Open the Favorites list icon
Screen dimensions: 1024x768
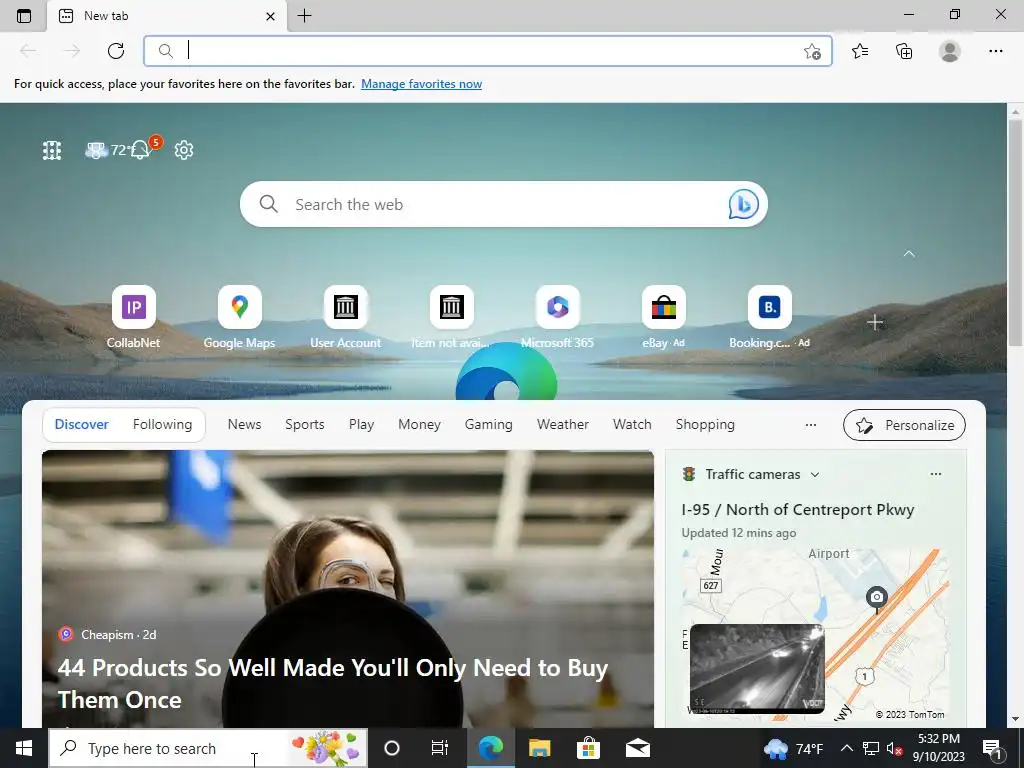coord(860,51)
